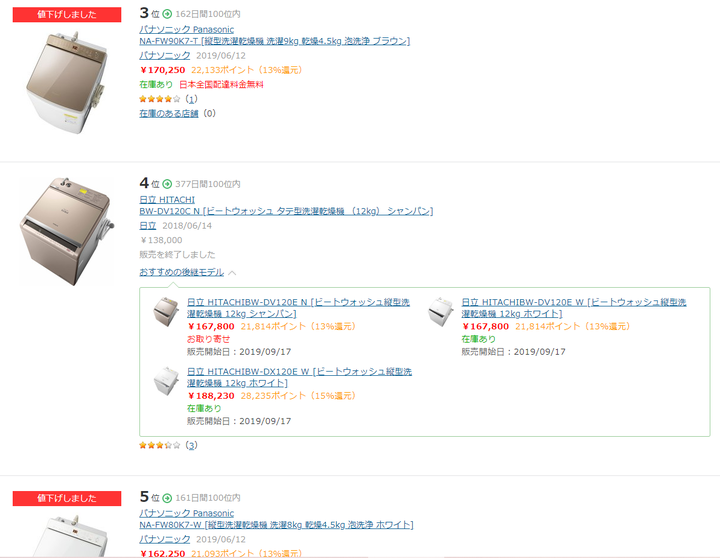Click the three-star rating below Hitachi successor box
The height and width of the screenshot is (558, 720).
pyautogui.click(x=160, y=445)
